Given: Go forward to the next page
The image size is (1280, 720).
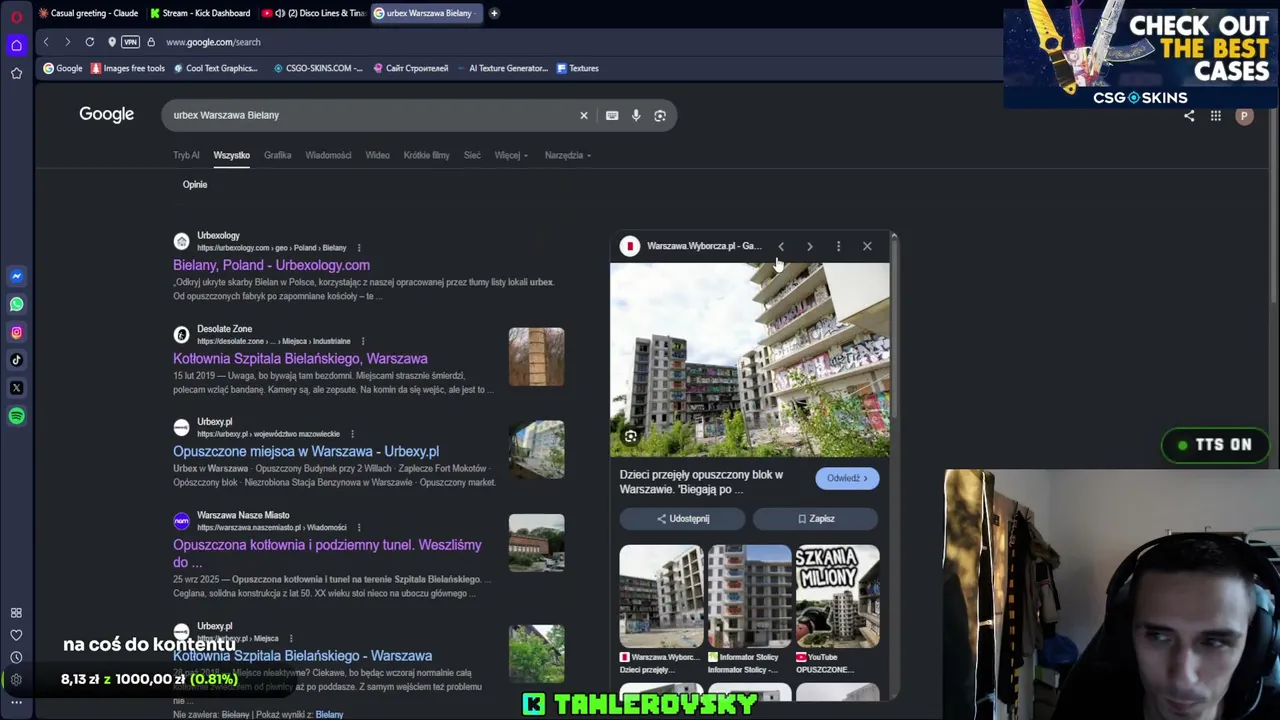Looking at the screenshot, I should point(67,42).
